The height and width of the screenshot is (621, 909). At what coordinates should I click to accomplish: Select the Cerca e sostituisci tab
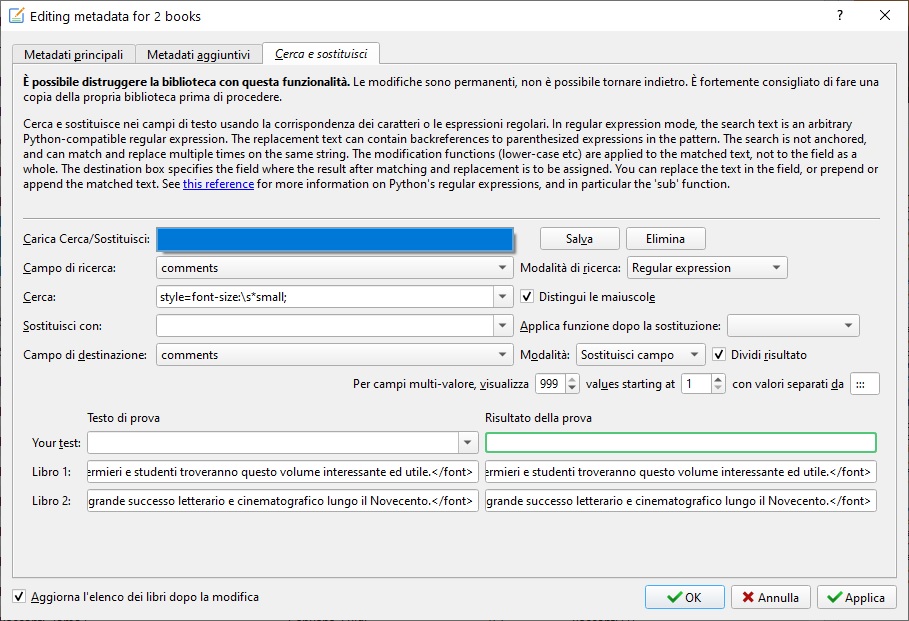tap(321, 53)
